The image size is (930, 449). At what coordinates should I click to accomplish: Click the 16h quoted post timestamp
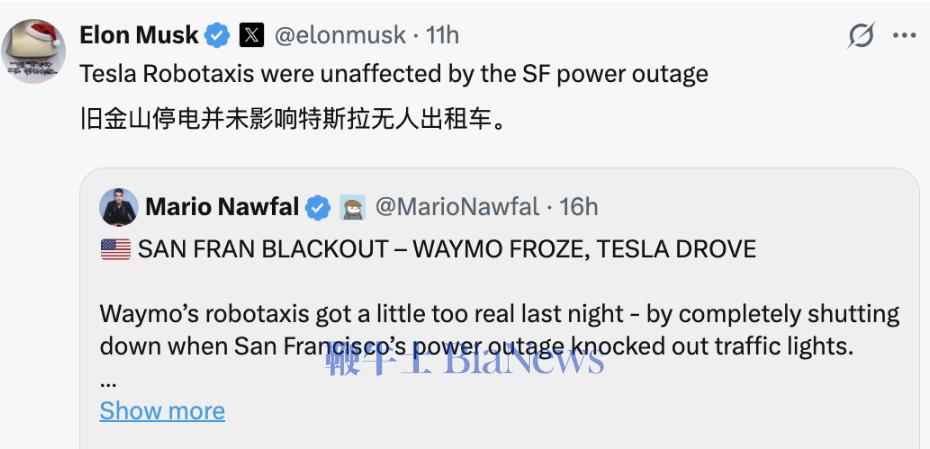pos(579,207)
